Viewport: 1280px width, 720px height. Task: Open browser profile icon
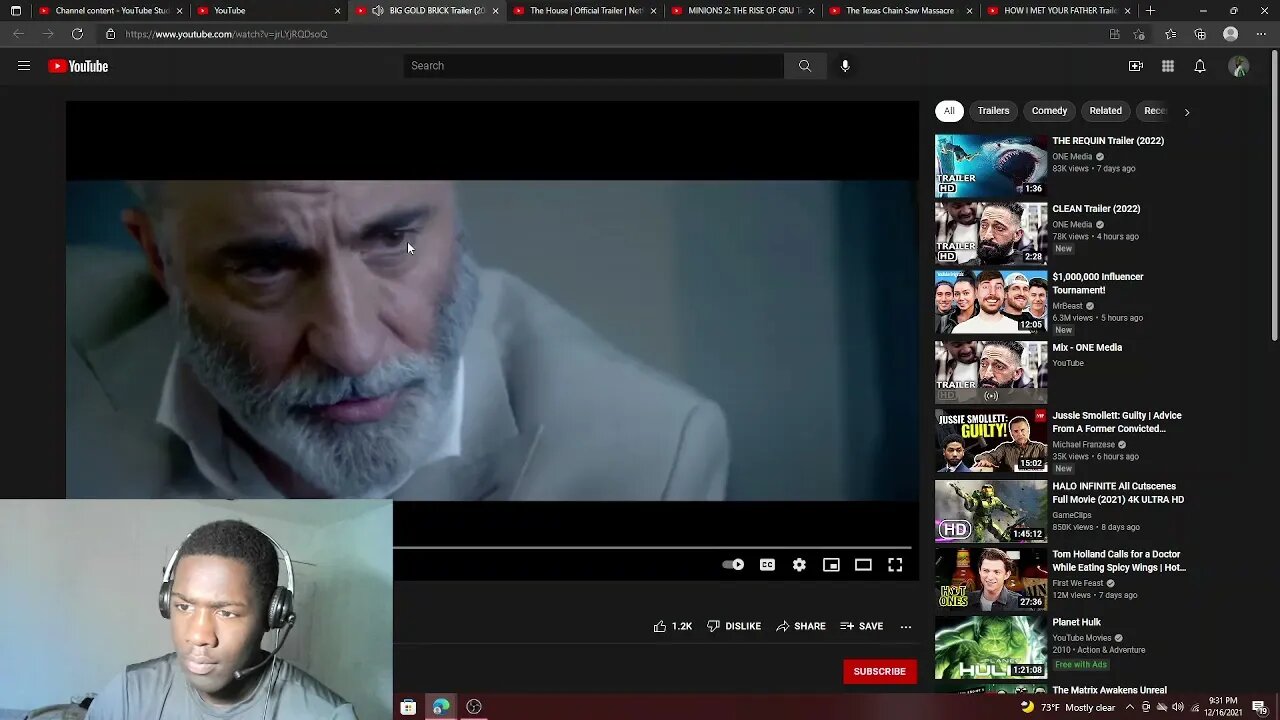click(x=1231, y=34)
